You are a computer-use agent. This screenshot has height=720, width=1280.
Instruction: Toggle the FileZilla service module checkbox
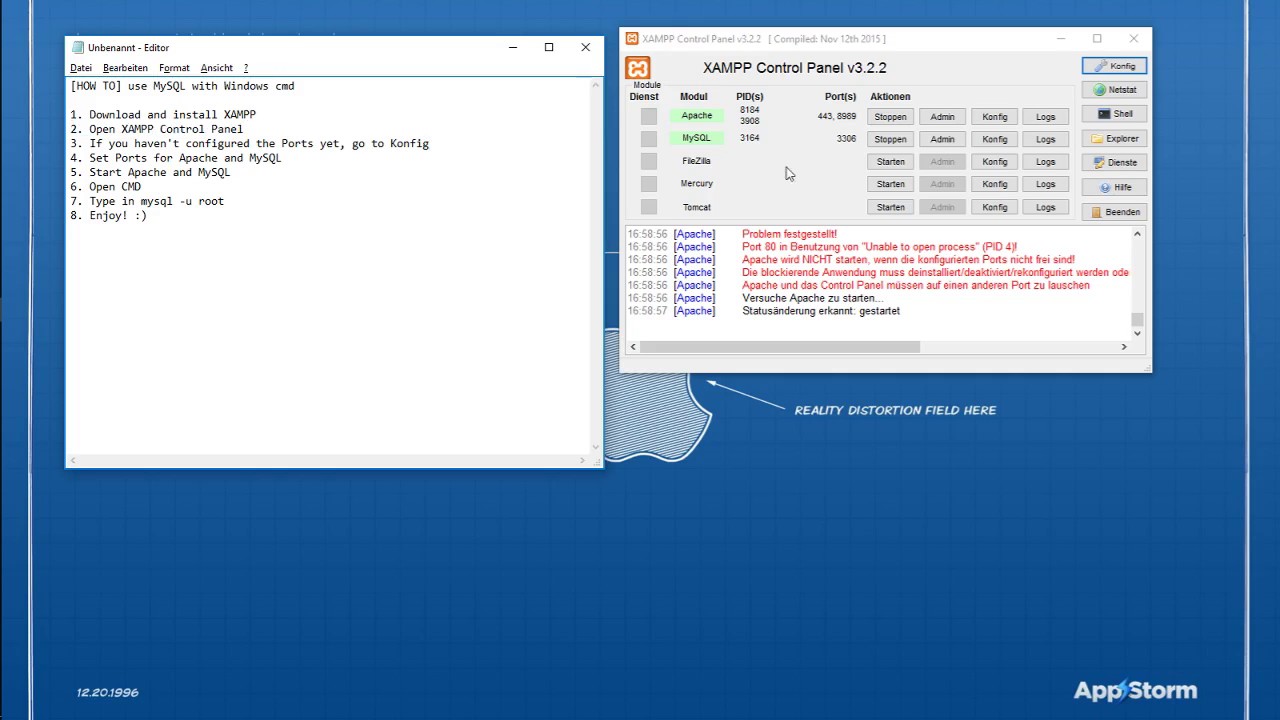(x=649, y=161)
